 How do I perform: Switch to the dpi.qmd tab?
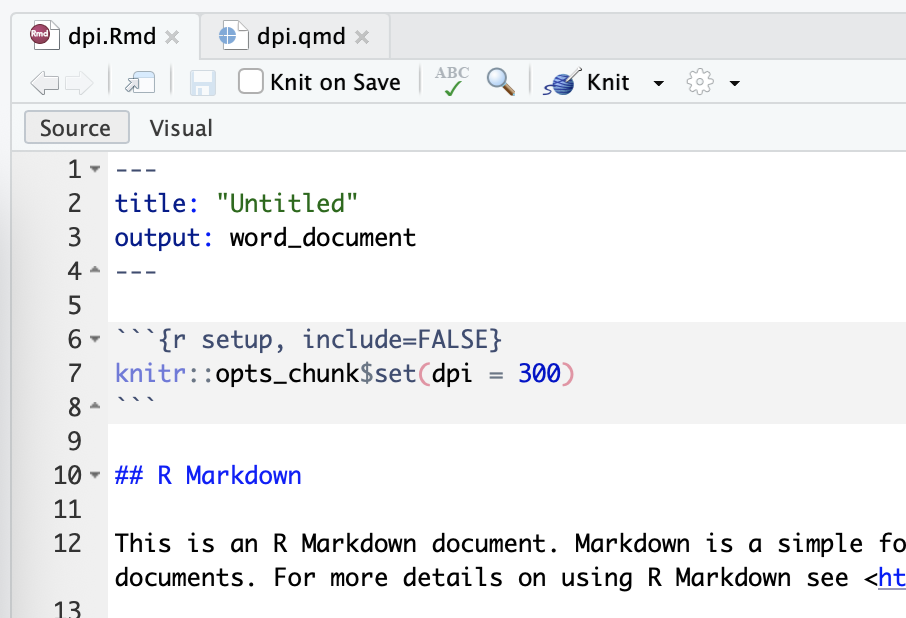pos(300,36)
